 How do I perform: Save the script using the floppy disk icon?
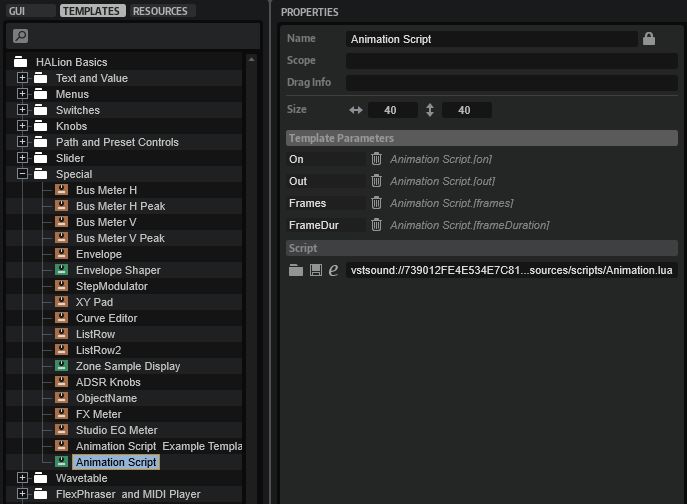point(315,270)
